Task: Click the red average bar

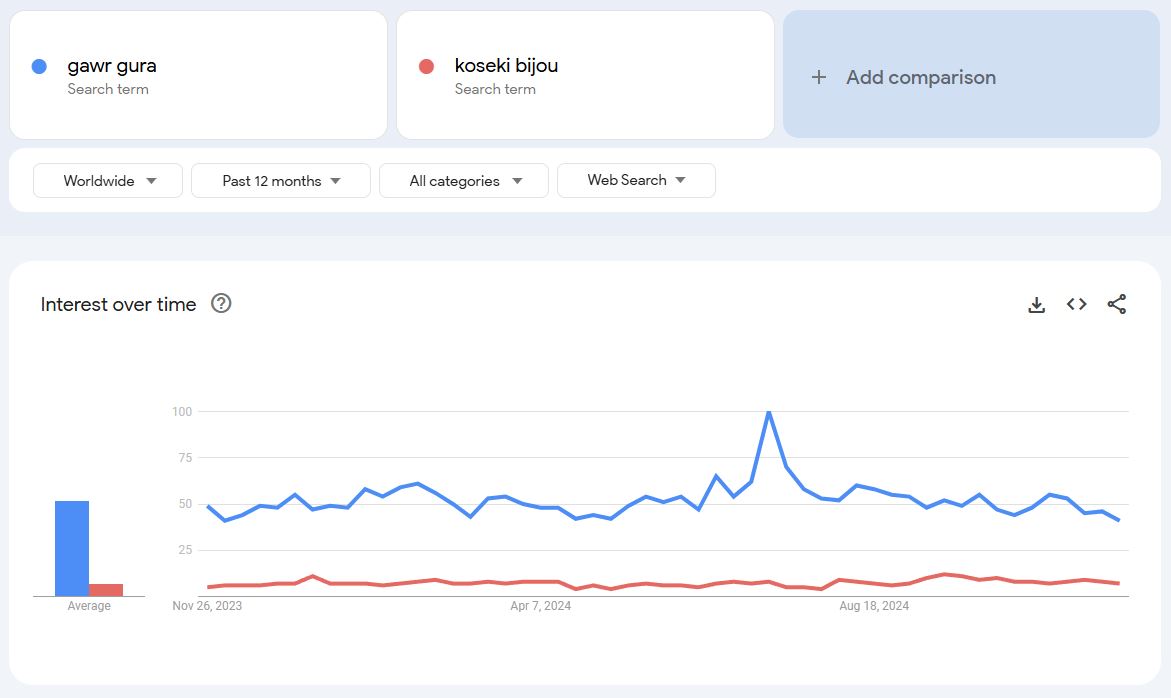Action: click(x=106, y=590)
